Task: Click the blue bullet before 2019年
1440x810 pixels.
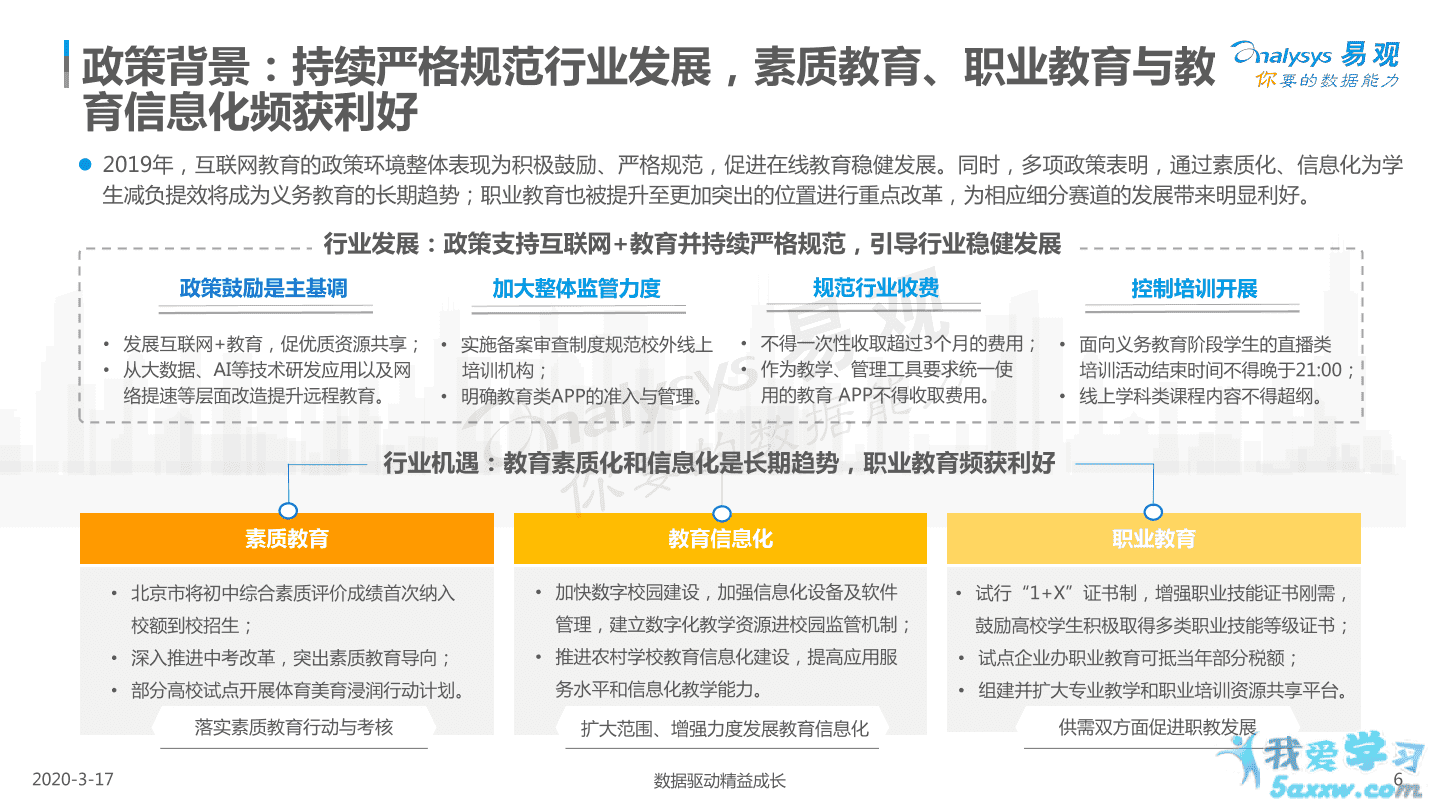Action: click(x=85, y=164)
